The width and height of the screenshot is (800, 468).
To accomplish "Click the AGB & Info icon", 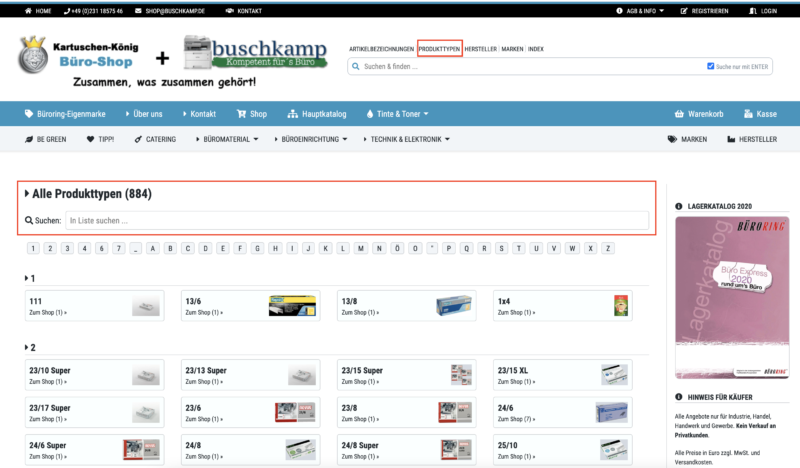I will click(x=619, y=11).
